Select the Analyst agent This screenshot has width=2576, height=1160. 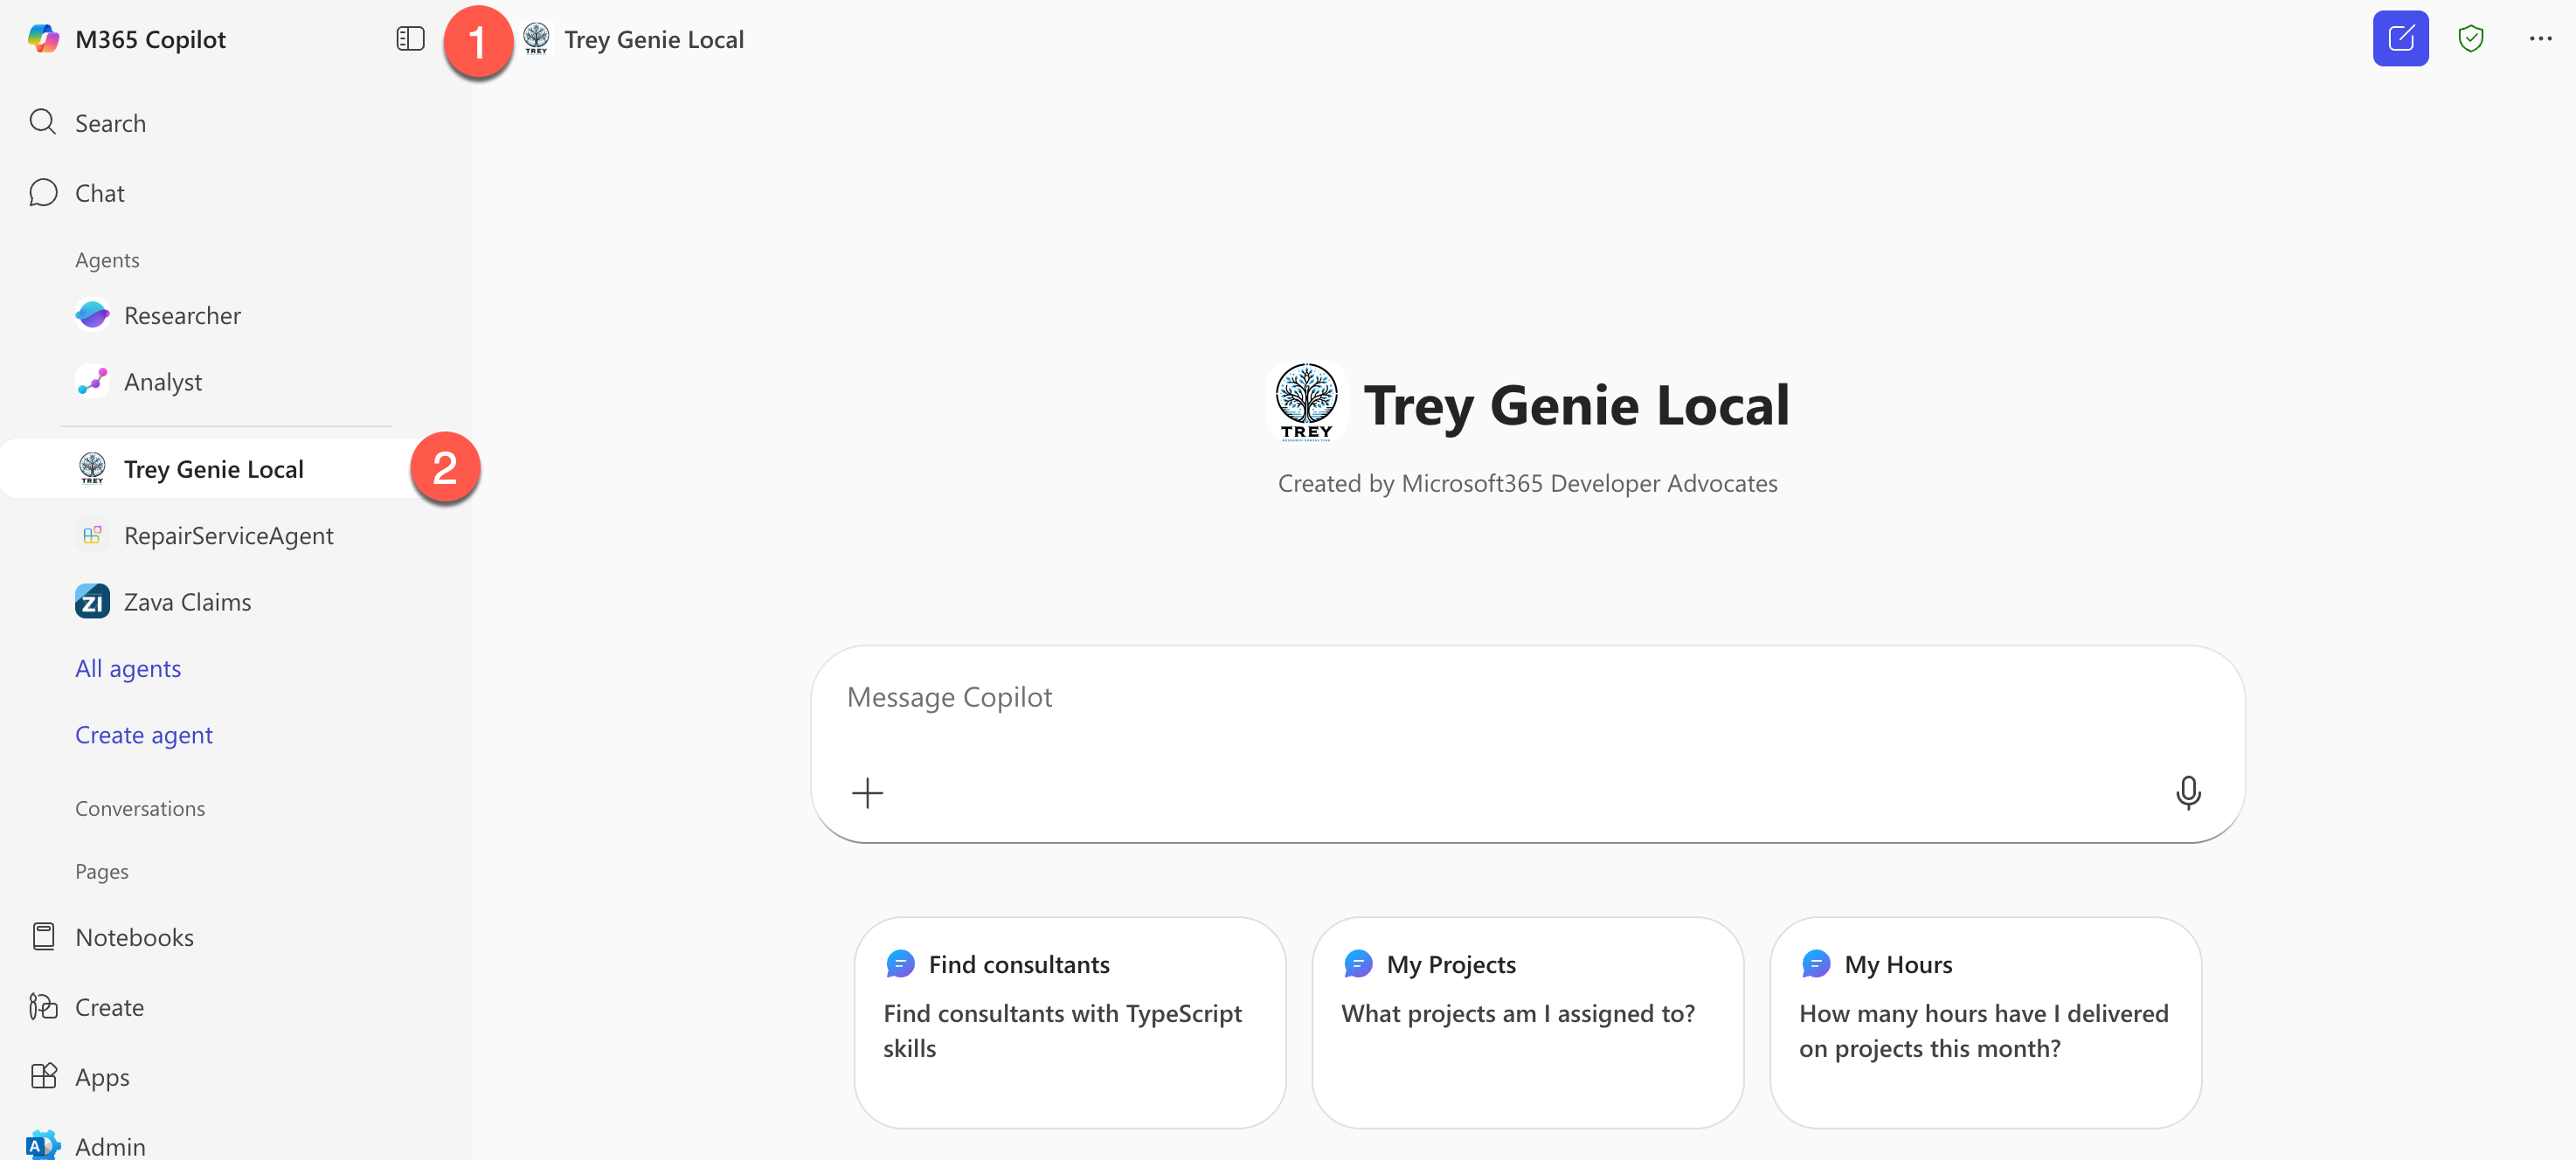162,382
